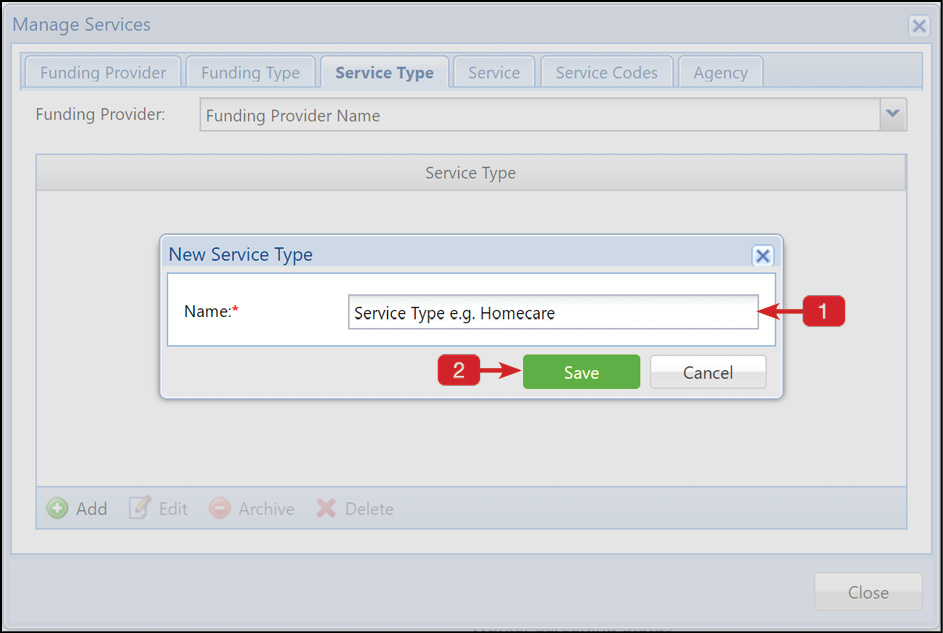
Task: Click the Close button
Action: click(868, 592)
